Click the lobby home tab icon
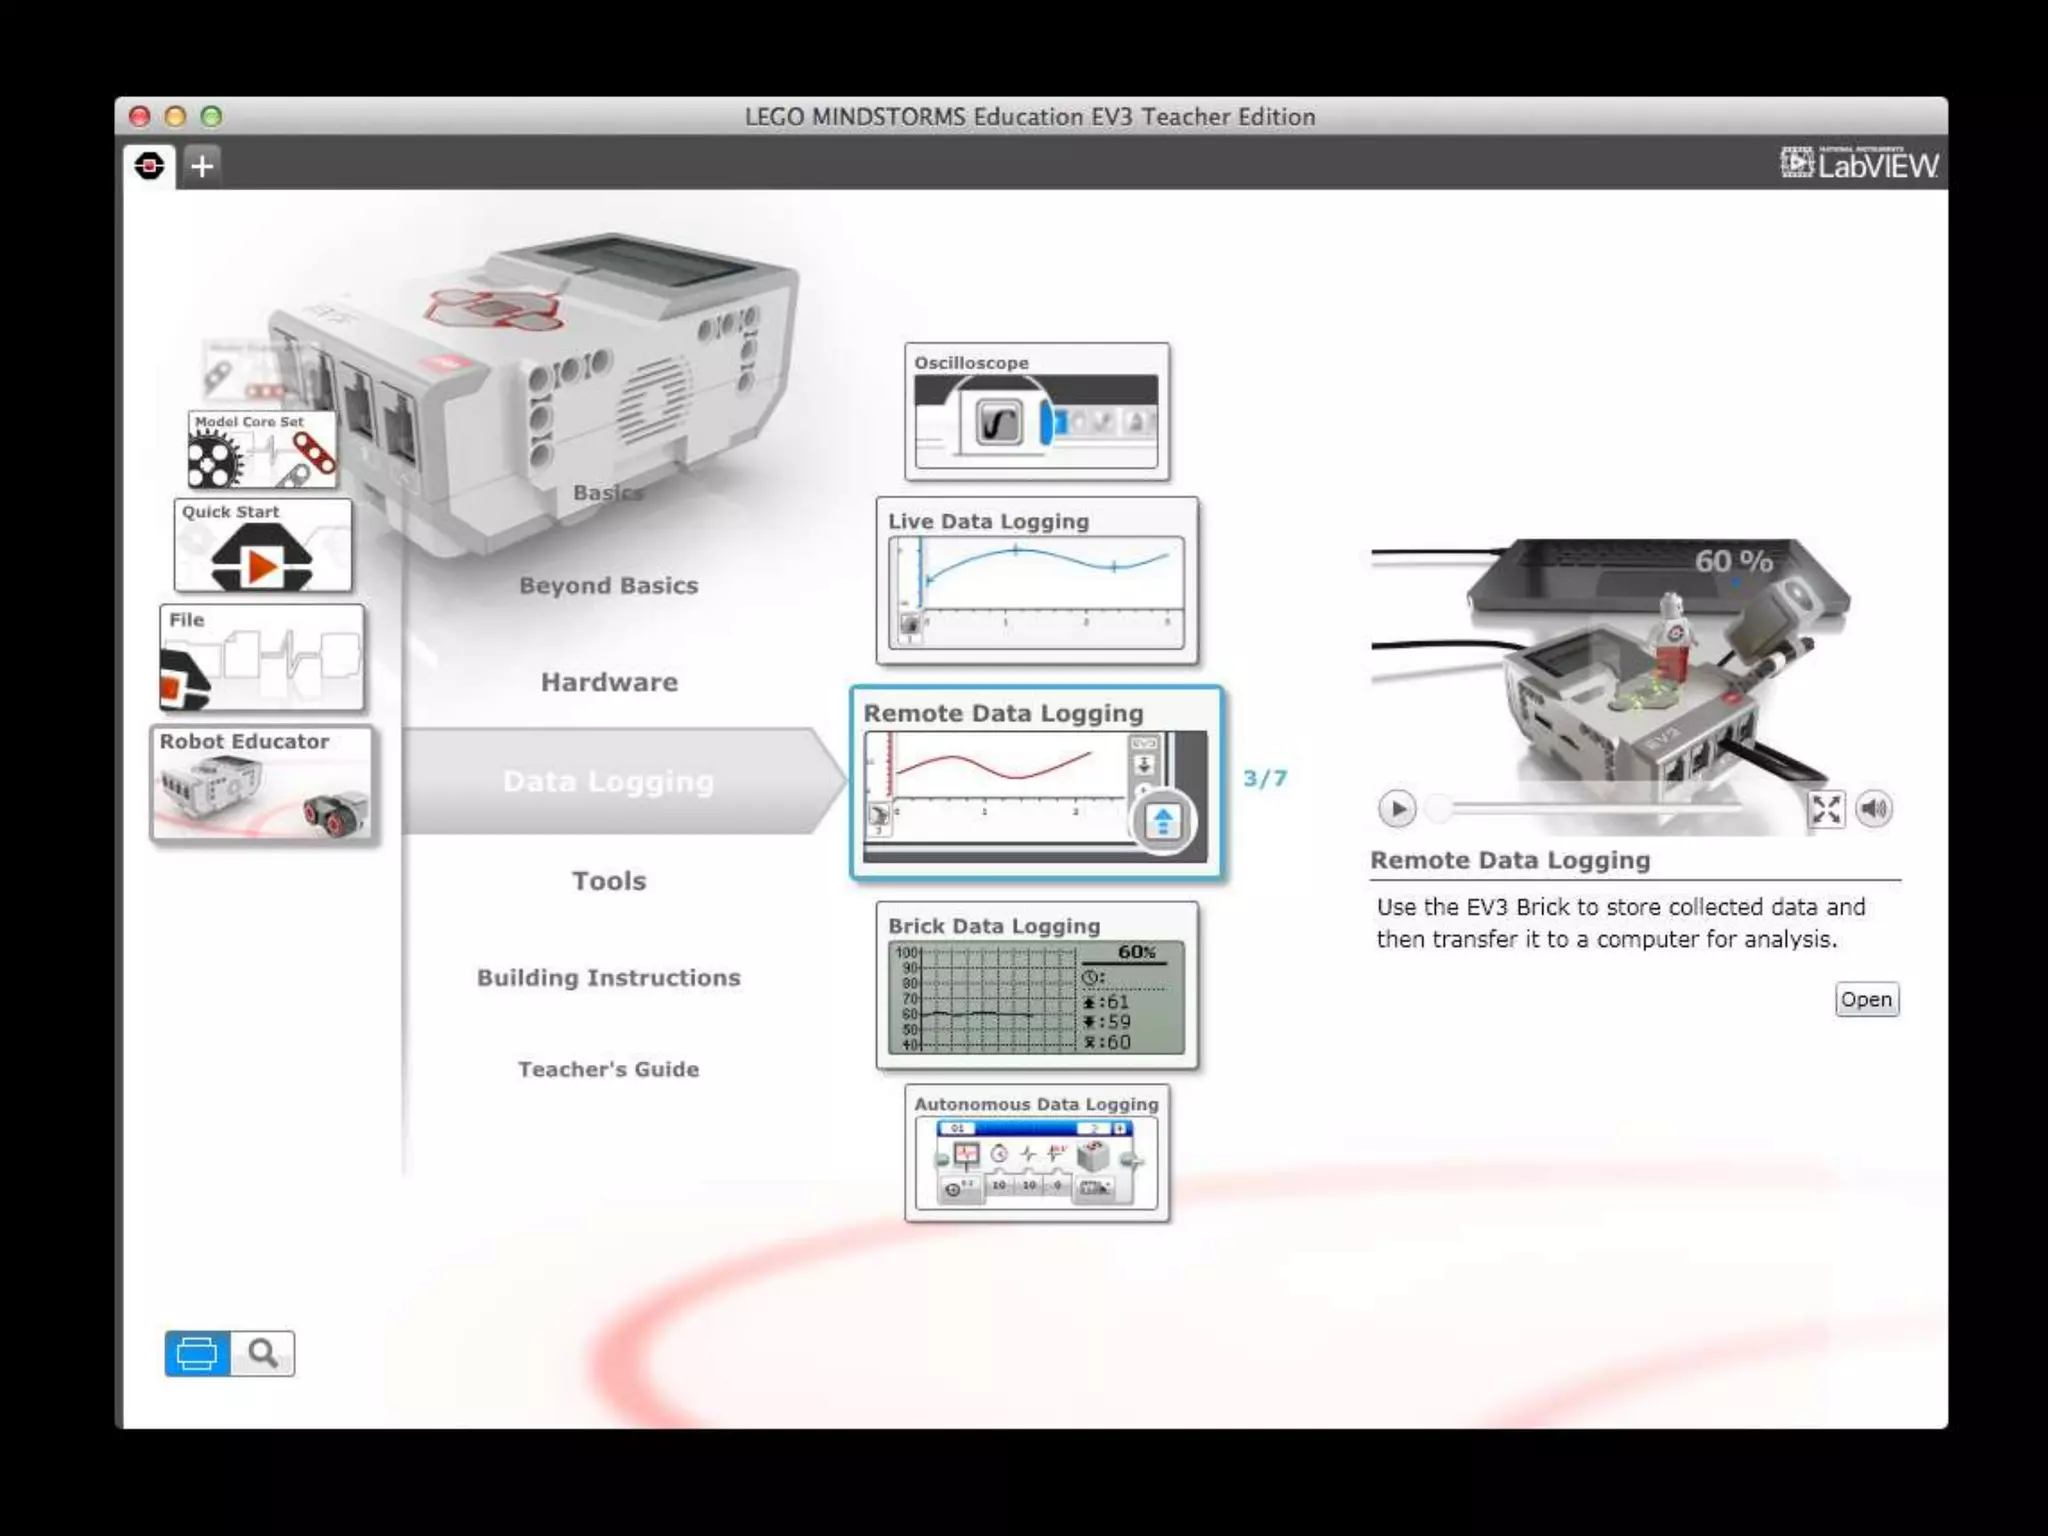 [x=150, y=165]
